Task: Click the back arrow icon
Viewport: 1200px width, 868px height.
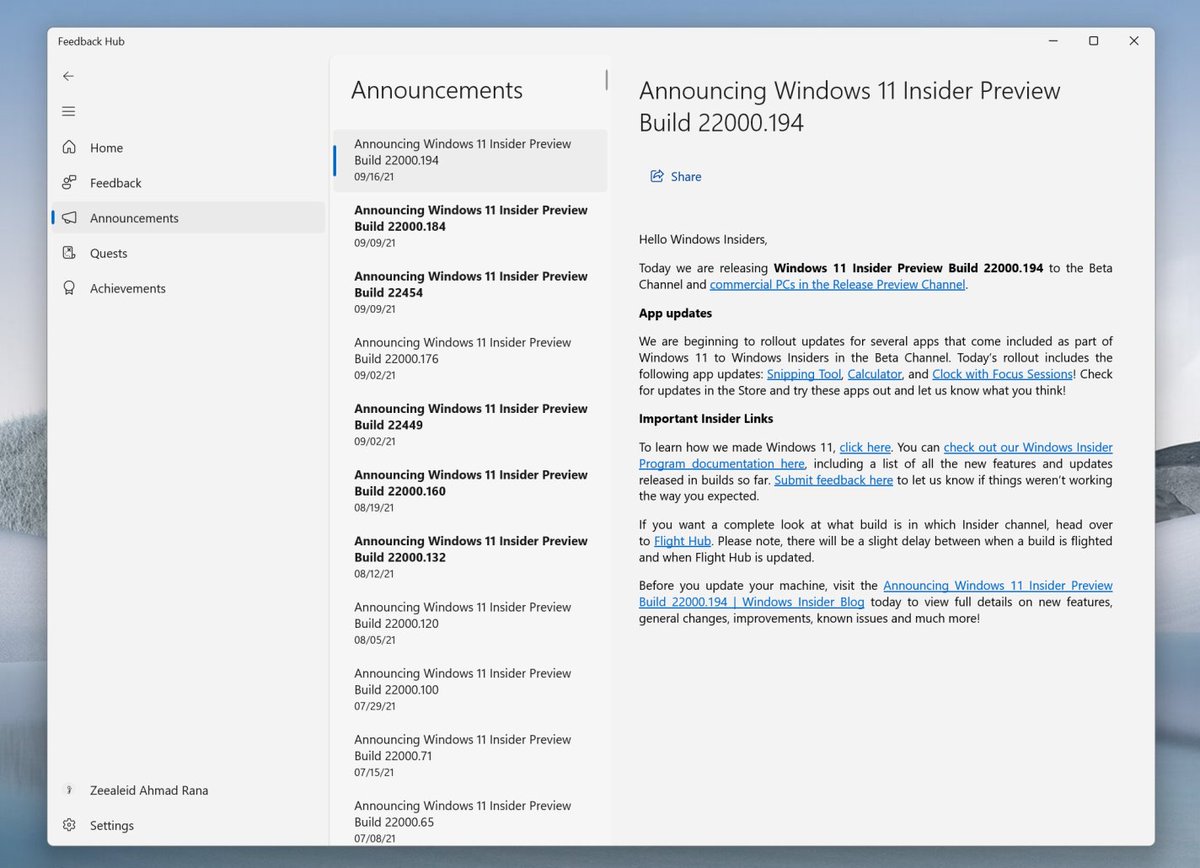Action: (68, 76)
